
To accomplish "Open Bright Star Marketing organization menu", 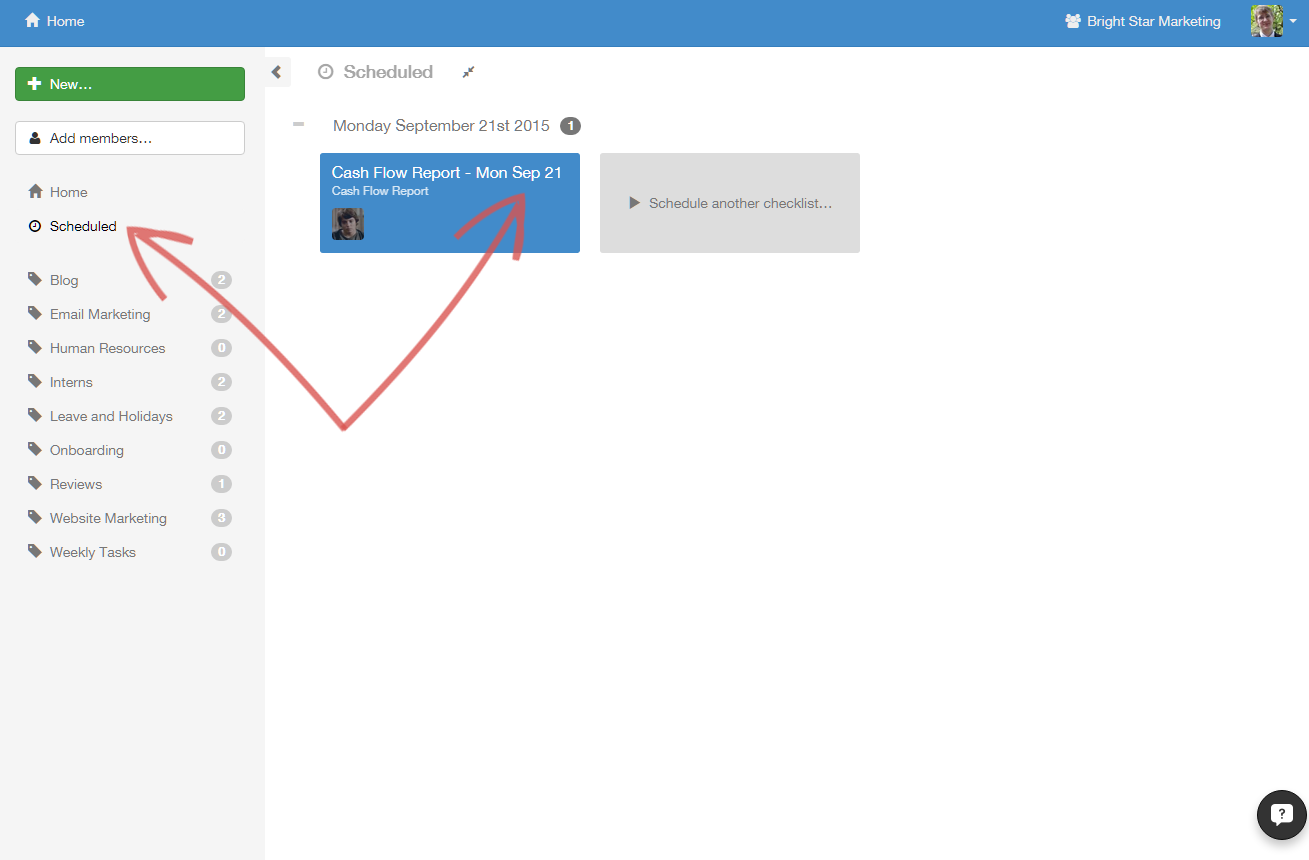I will coord(1143,21).
